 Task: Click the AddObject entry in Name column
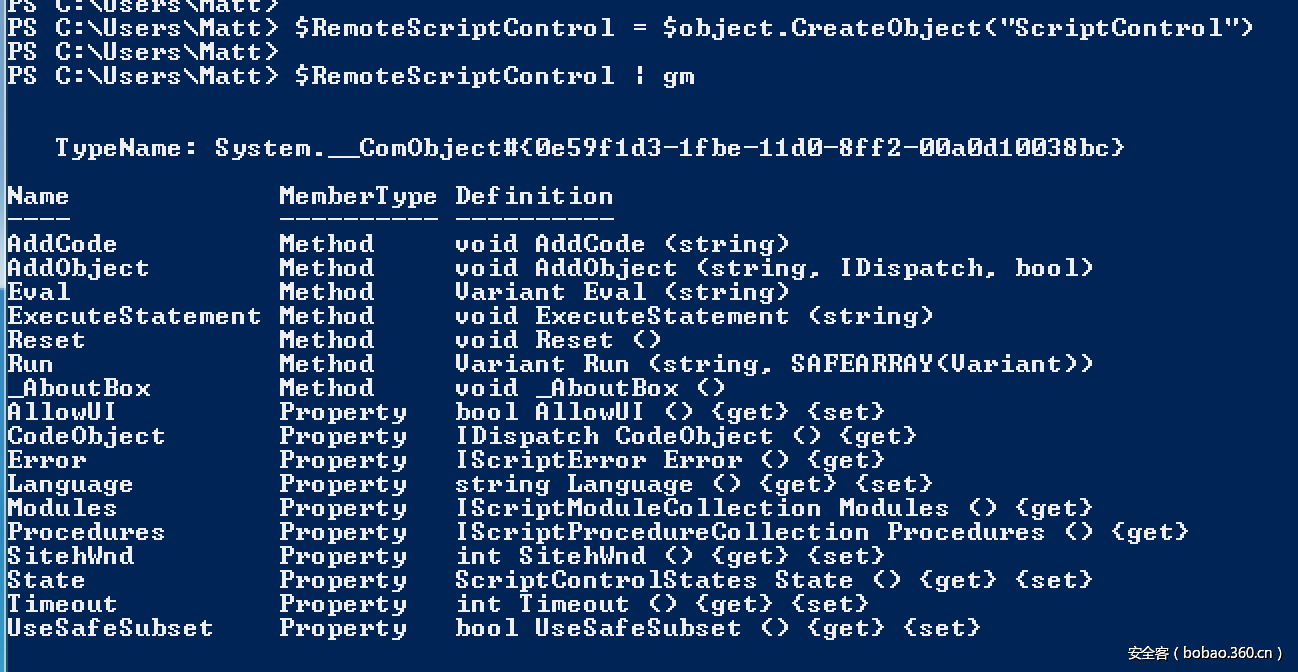click(78, 268)
